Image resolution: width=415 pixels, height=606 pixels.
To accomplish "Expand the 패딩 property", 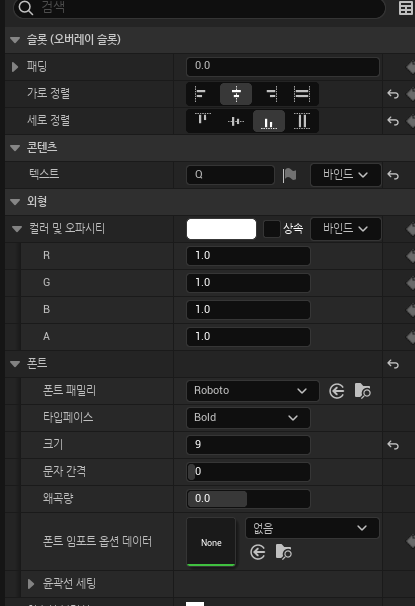I will (x=15, y=67).
